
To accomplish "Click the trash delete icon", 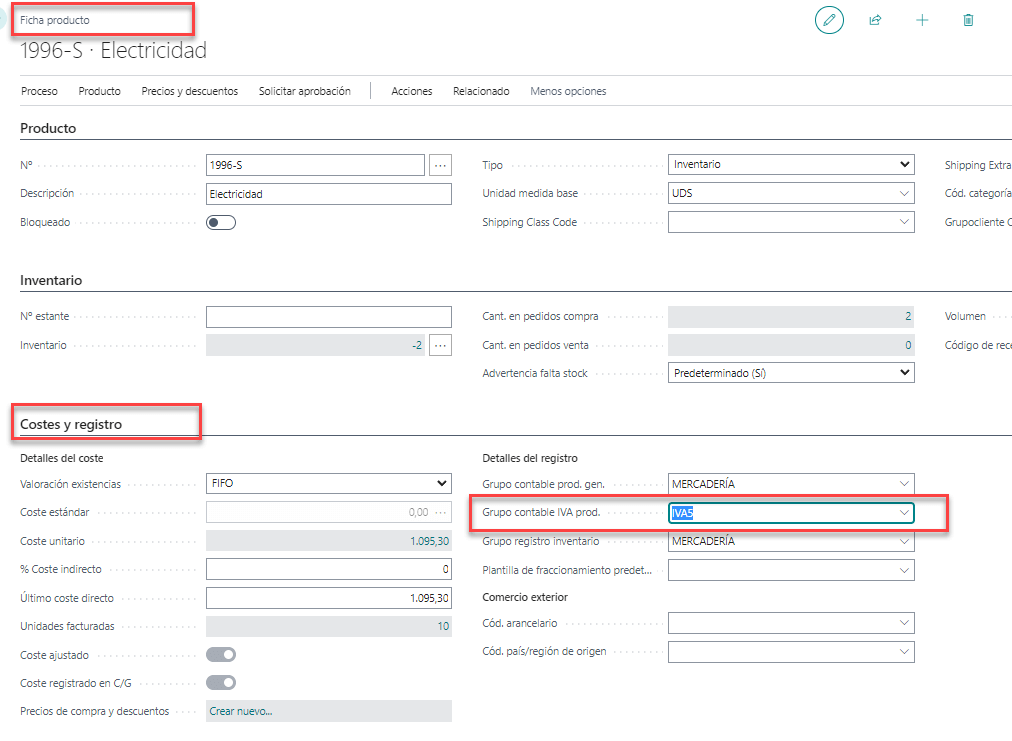I will pos(968,20).
